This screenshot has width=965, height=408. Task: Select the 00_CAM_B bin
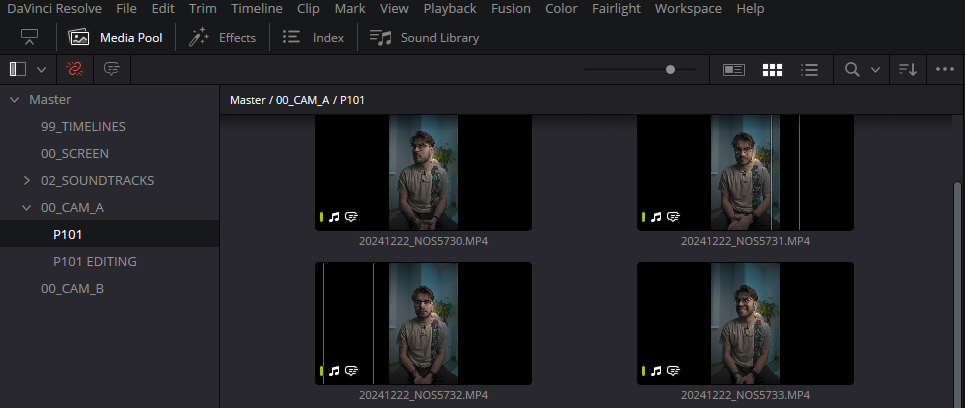(72, 289)
